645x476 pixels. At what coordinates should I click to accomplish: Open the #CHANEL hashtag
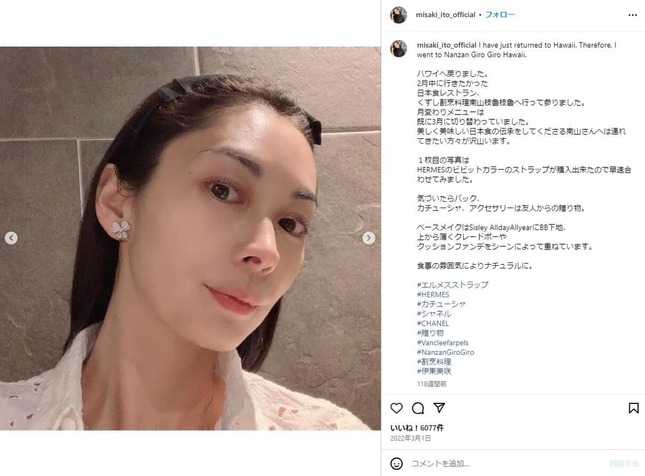point(433,323)
